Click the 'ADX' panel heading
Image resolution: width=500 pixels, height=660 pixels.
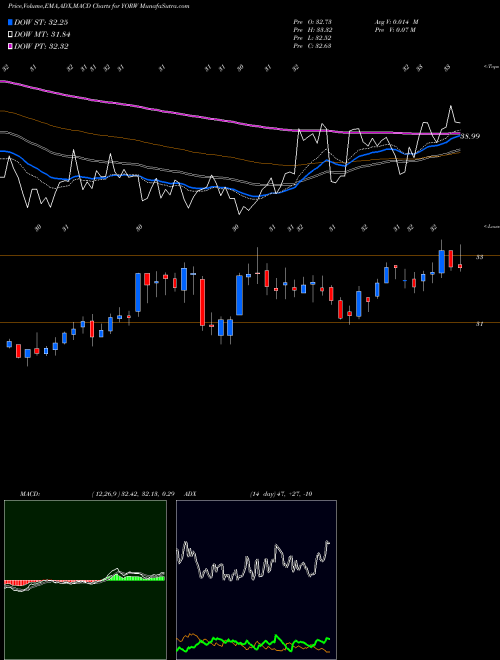tap(190, 494)
